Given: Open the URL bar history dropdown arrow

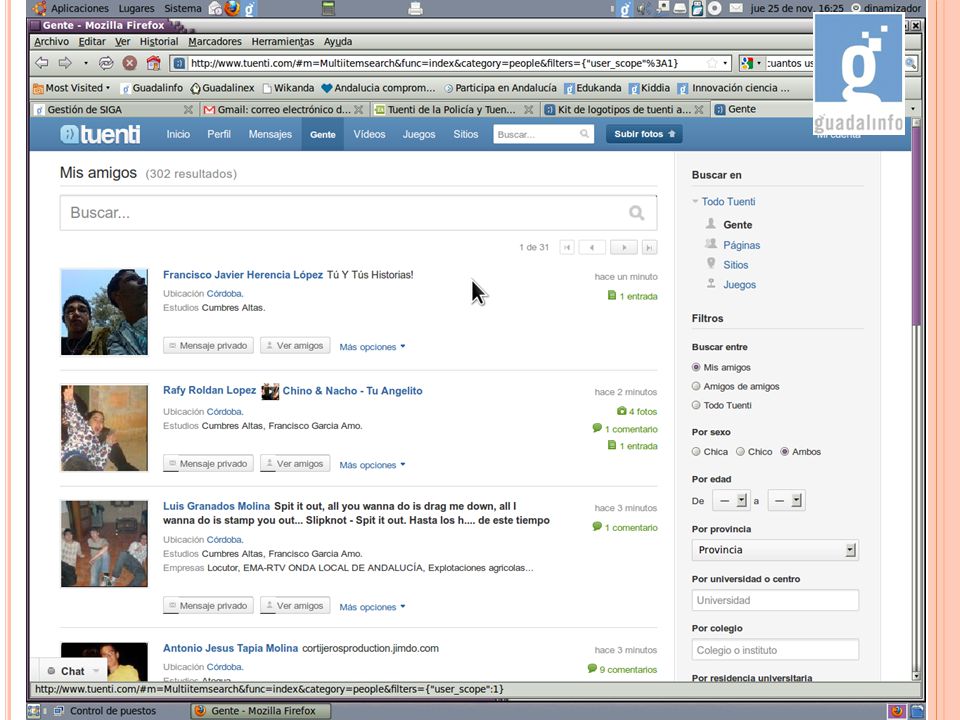Looking at the screenshot, I should [x=726, y=63].
